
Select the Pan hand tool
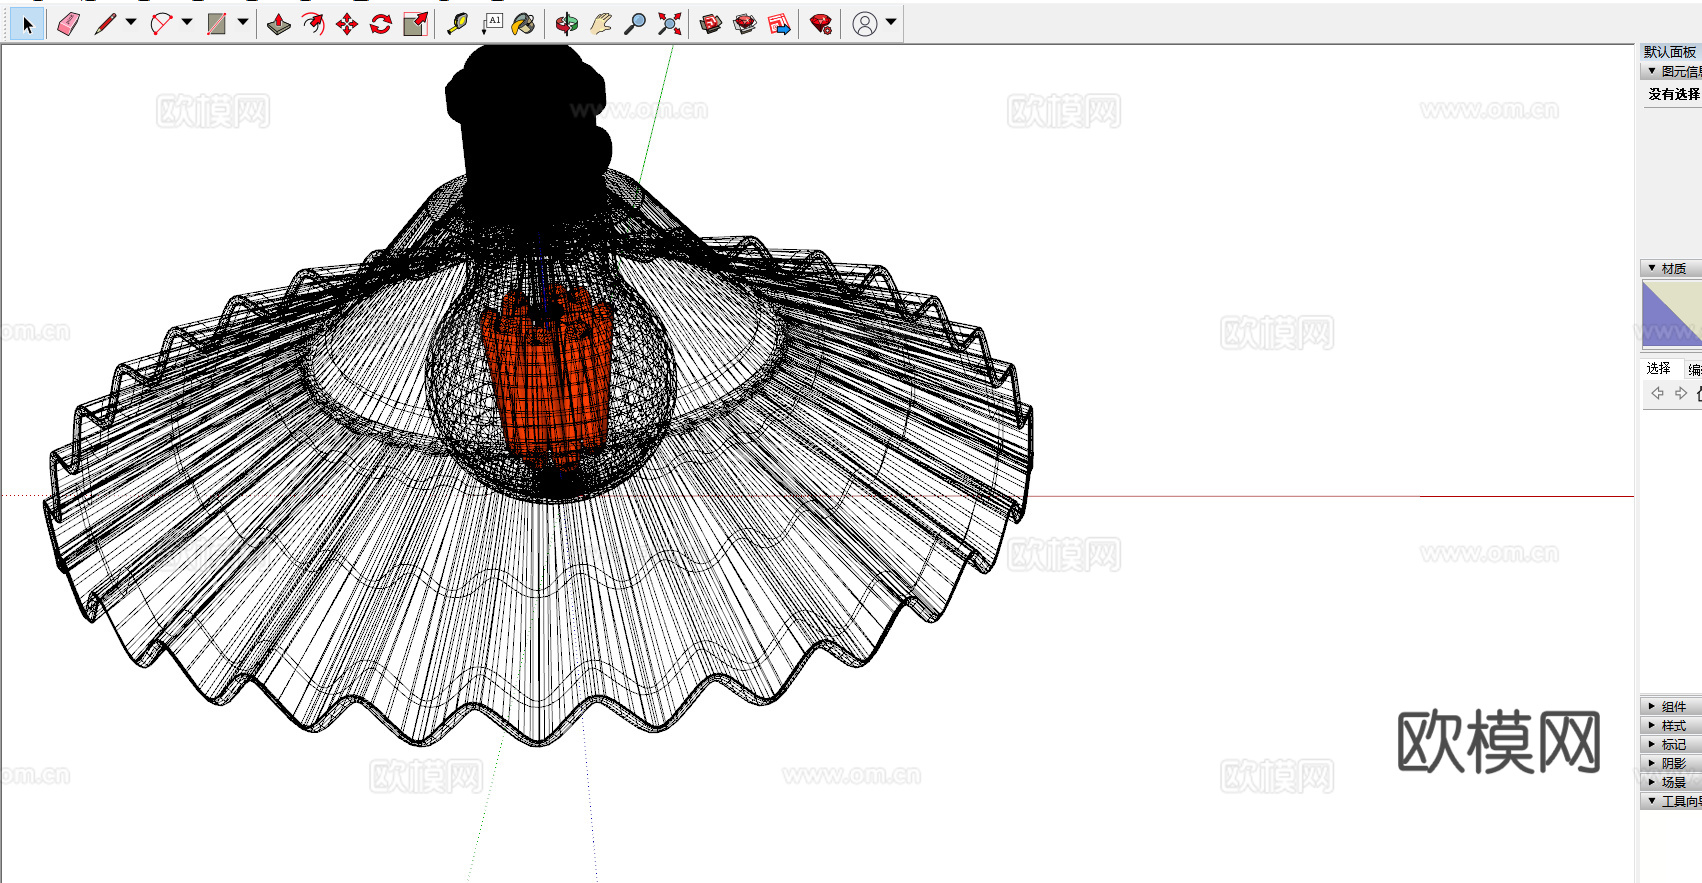(x=601, y=24)
